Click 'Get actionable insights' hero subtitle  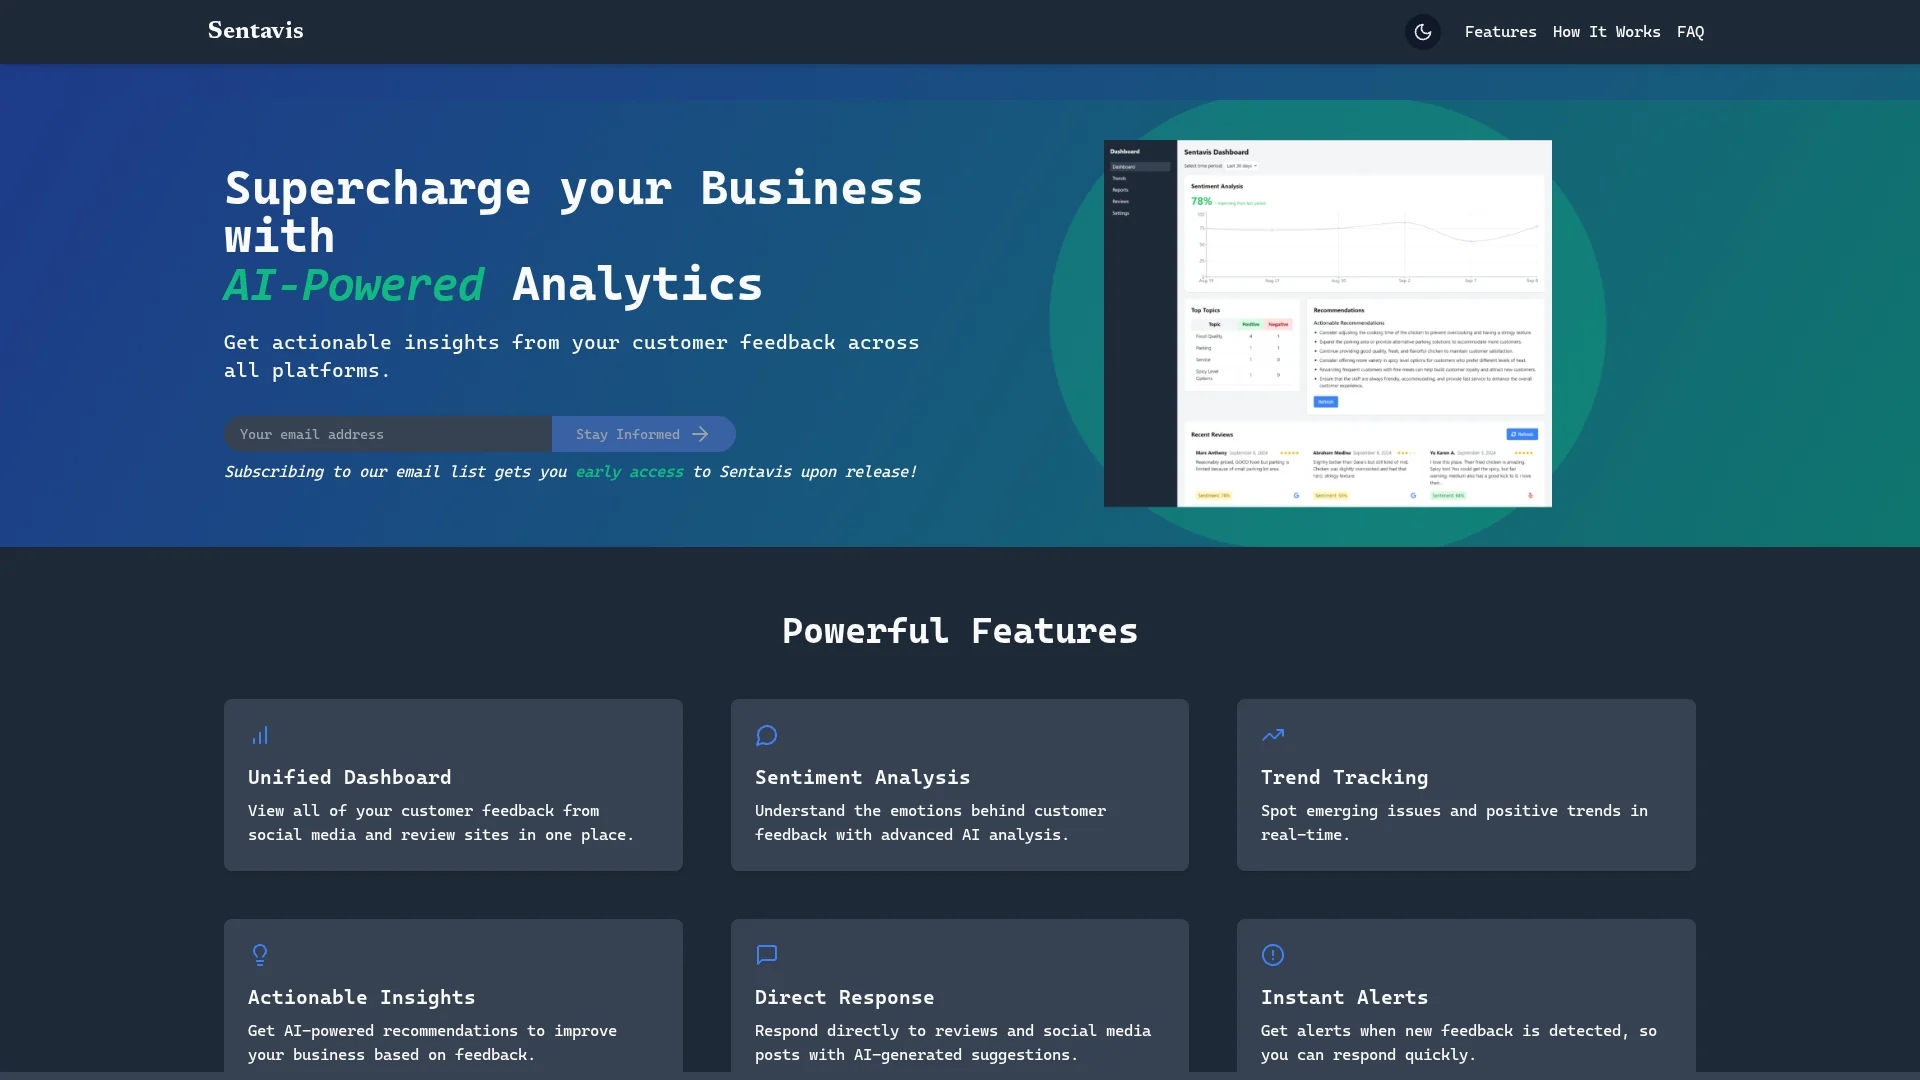(x=571, y=356)
